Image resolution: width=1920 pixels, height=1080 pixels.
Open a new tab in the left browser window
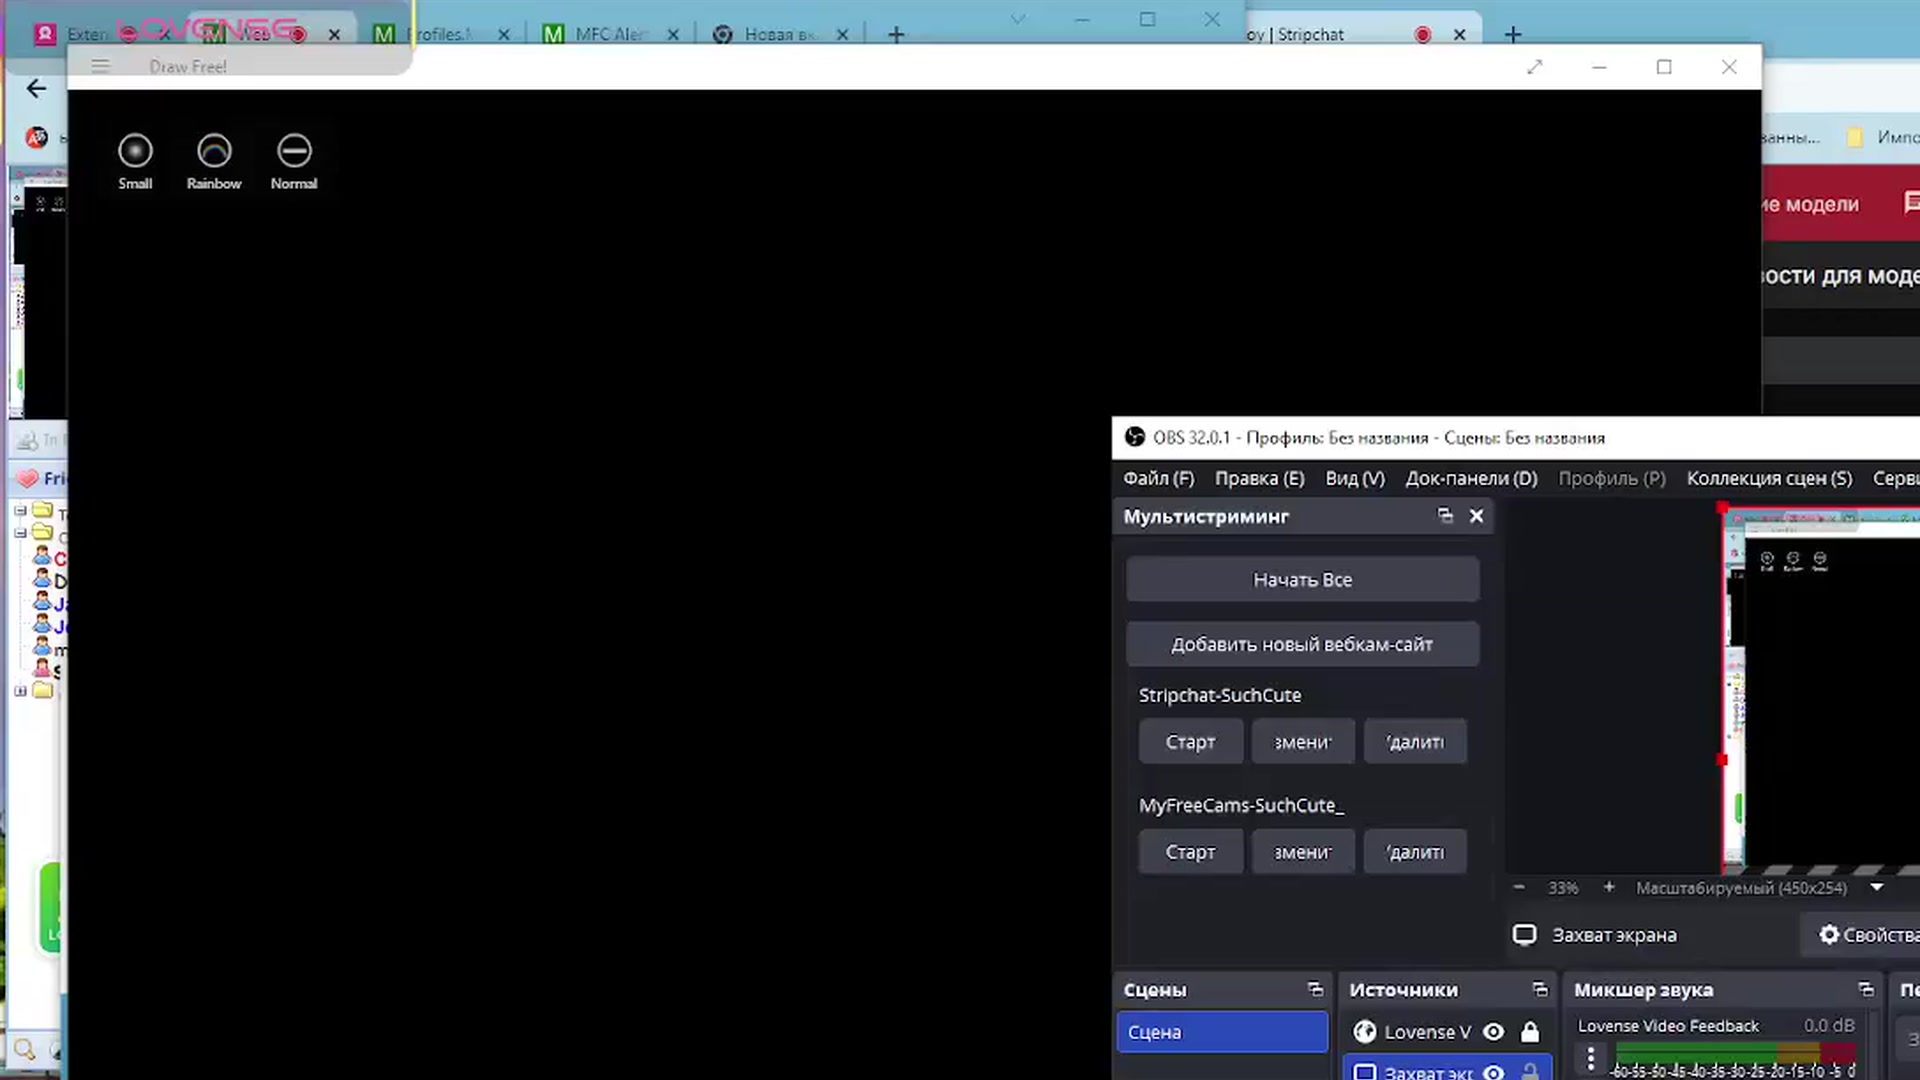[897, 35]
